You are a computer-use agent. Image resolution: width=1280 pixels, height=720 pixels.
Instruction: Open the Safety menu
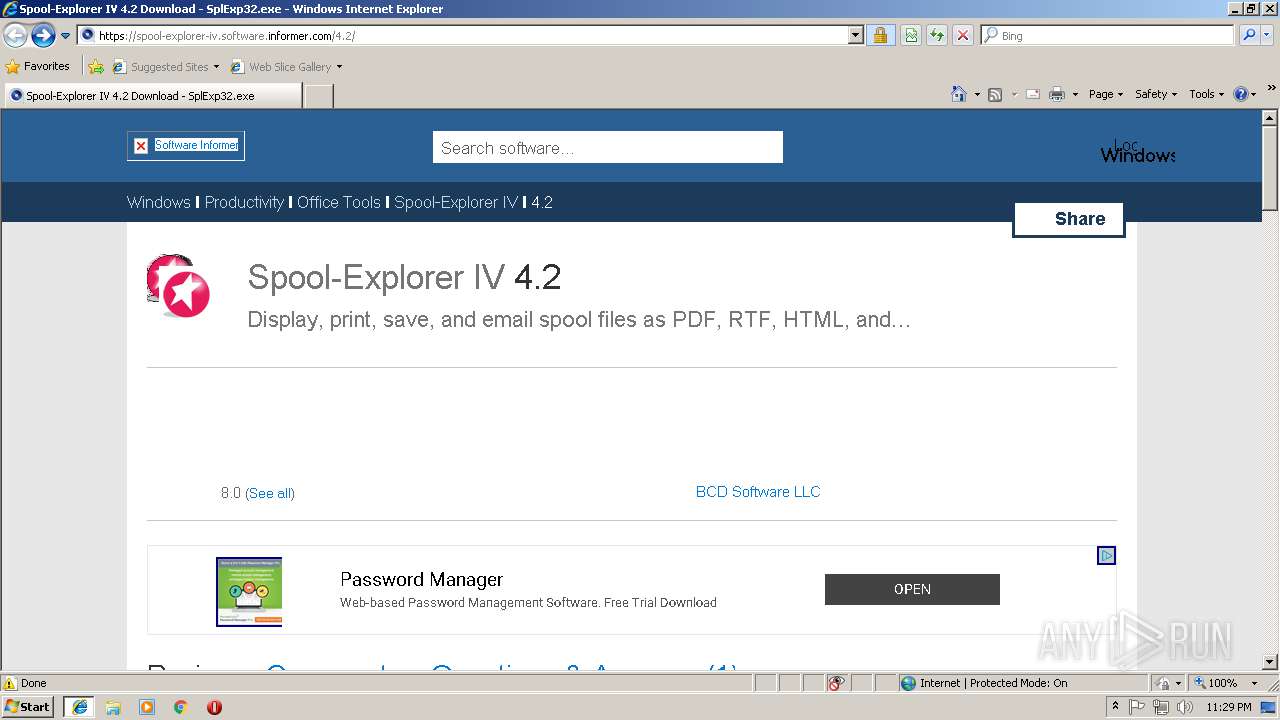1156,94
